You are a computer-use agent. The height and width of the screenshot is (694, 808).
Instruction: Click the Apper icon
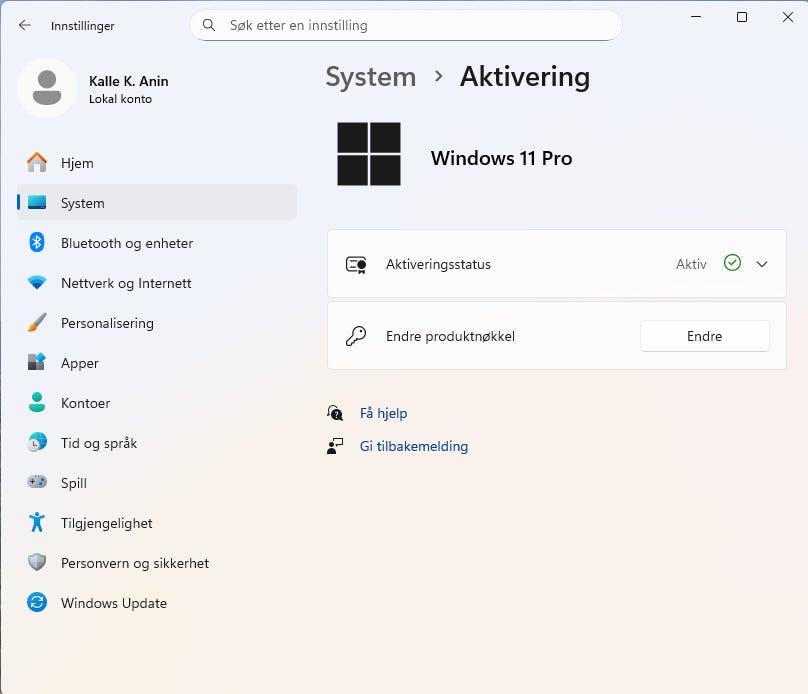click(x=37, y=362)
